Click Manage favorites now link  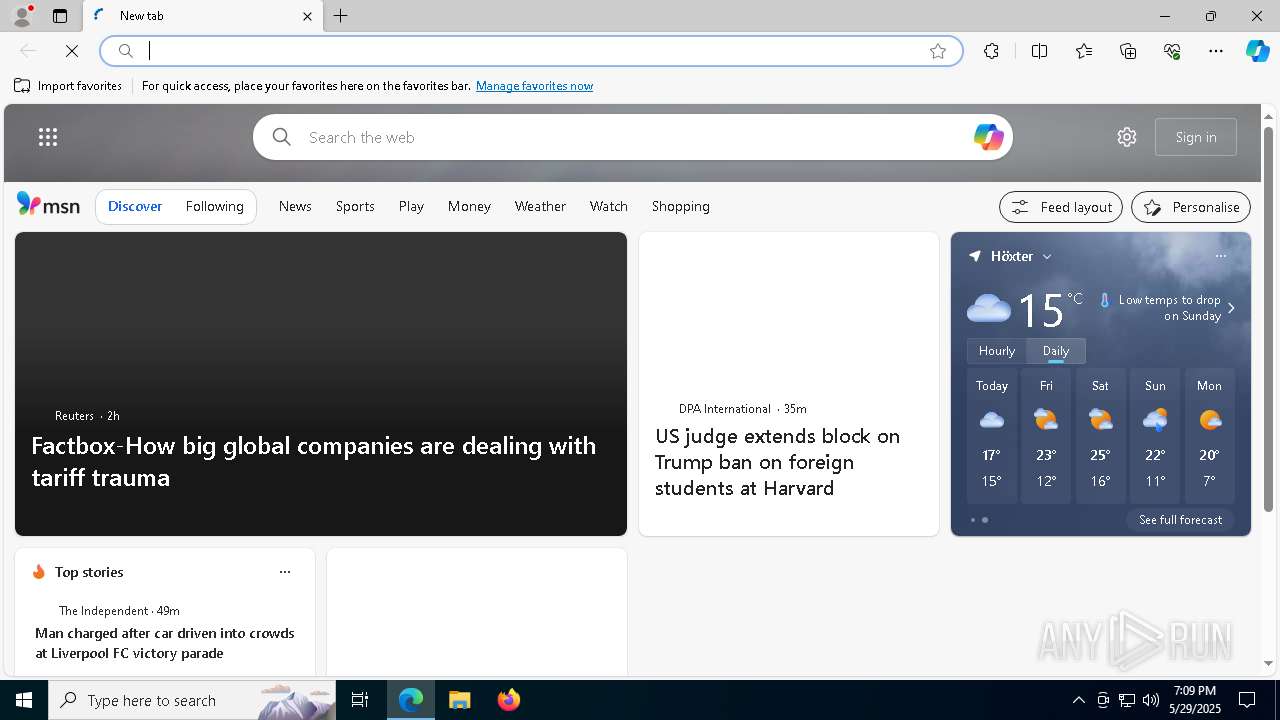point(535,86)
